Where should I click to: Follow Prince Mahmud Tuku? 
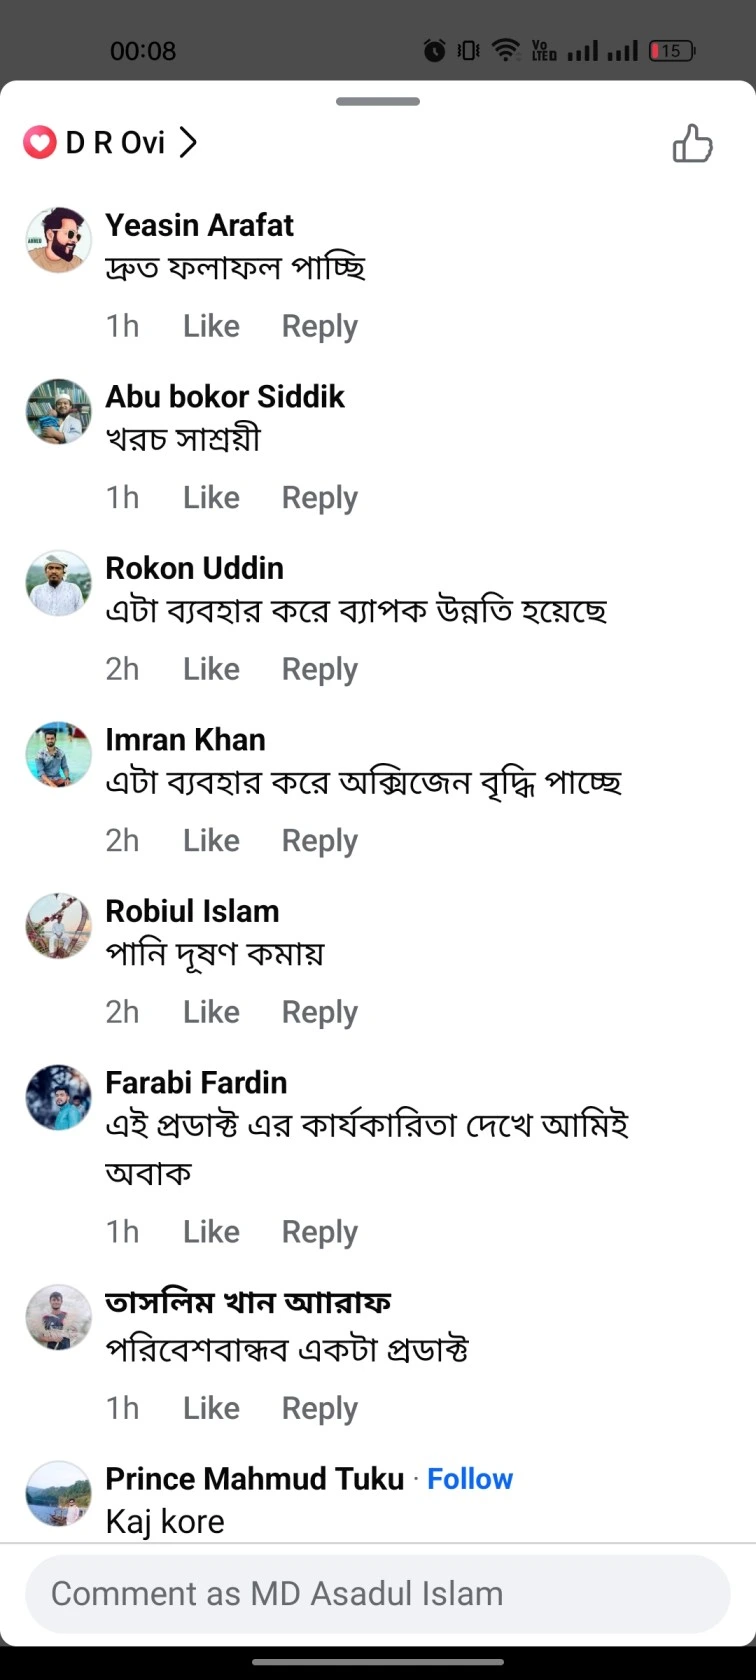click(x=470, y=1478)
